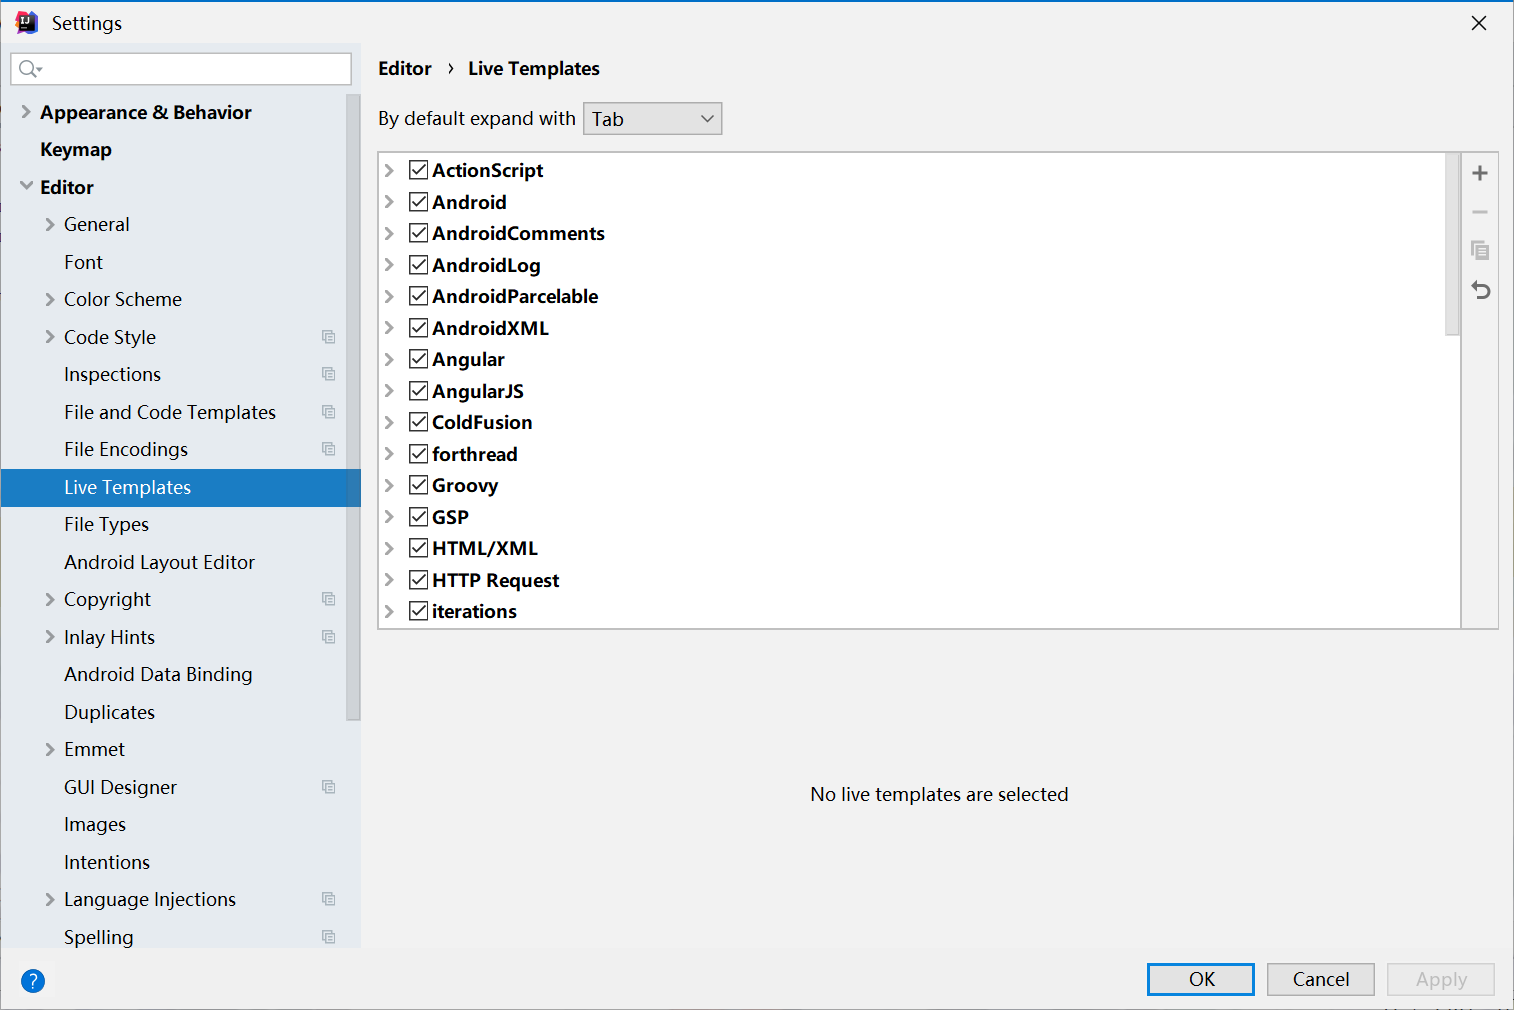Screen dimensions: 1514x1010
Task: Expand the GSP template group
Action: coord(390,517)
